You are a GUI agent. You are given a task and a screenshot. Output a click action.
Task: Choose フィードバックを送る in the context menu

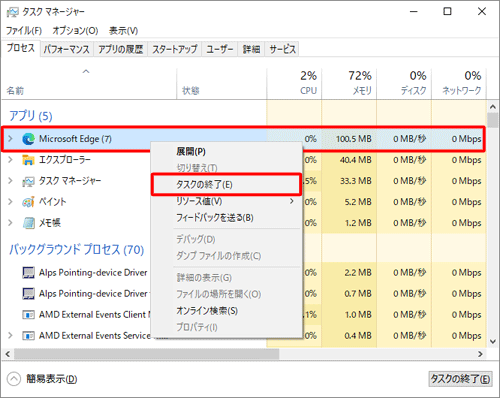(226, 218)
